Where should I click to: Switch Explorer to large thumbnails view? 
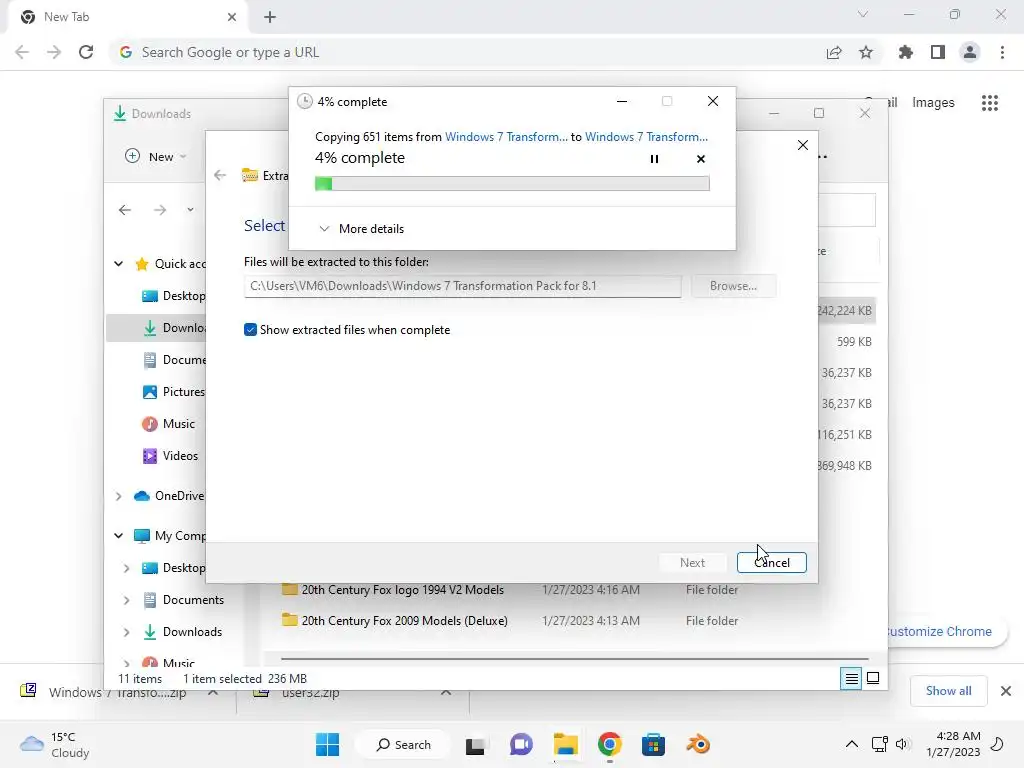(873, 679)
